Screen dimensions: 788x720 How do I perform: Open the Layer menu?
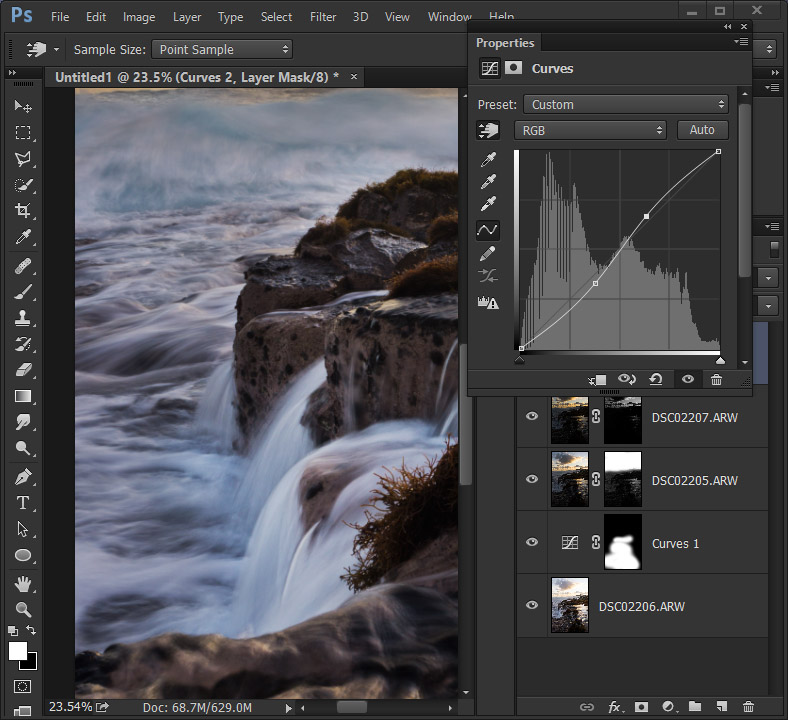pyautogui.click(x=187, y=17)
